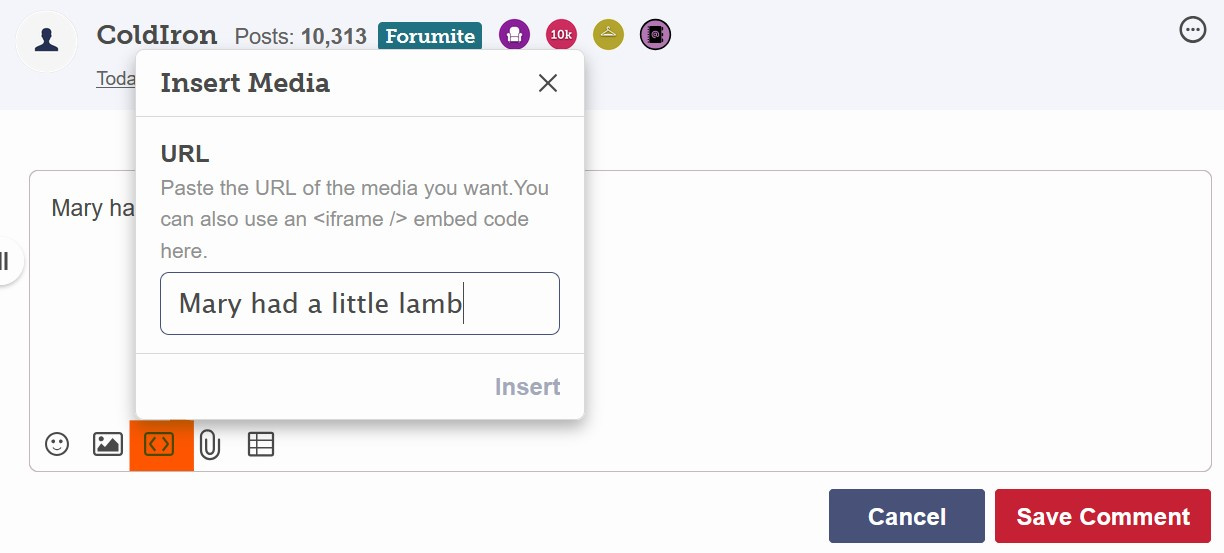Click the Save Comment button
Screen dimensions: 1224x553
[1102, 516]
